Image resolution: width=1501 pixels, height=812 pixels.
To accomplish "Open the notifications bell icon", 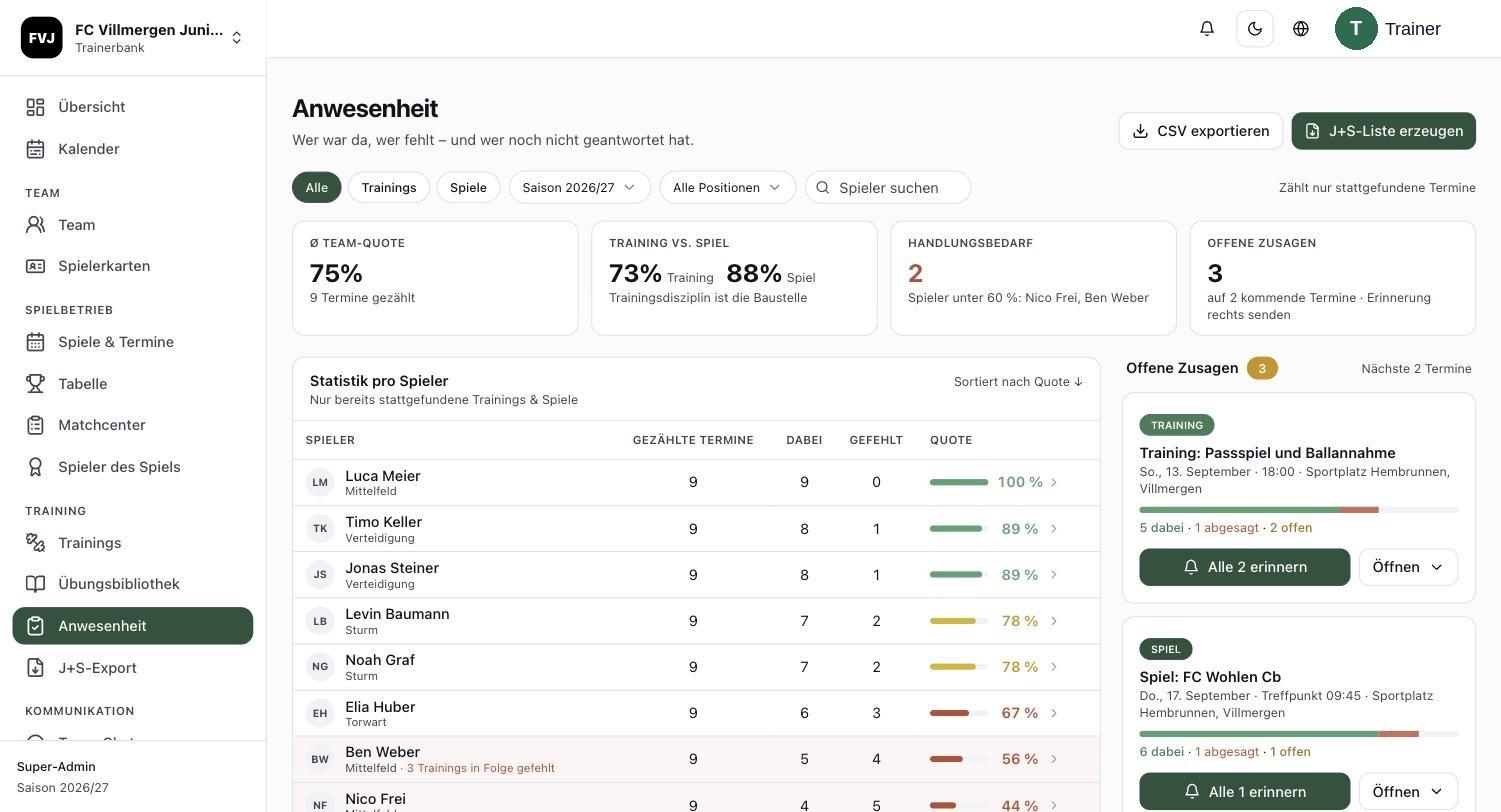I will 1207,29.
